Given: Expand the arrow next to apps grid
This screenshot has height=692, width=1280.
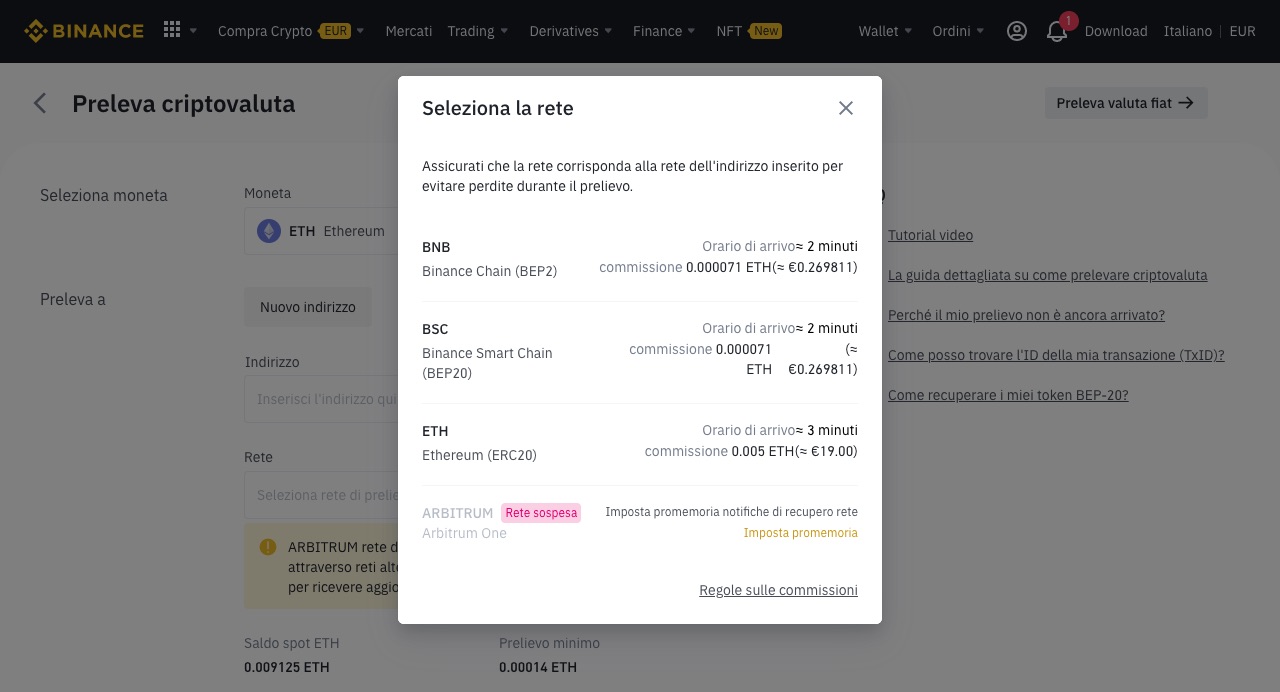Looking at the screenshot, I should (x=193, y=31).
